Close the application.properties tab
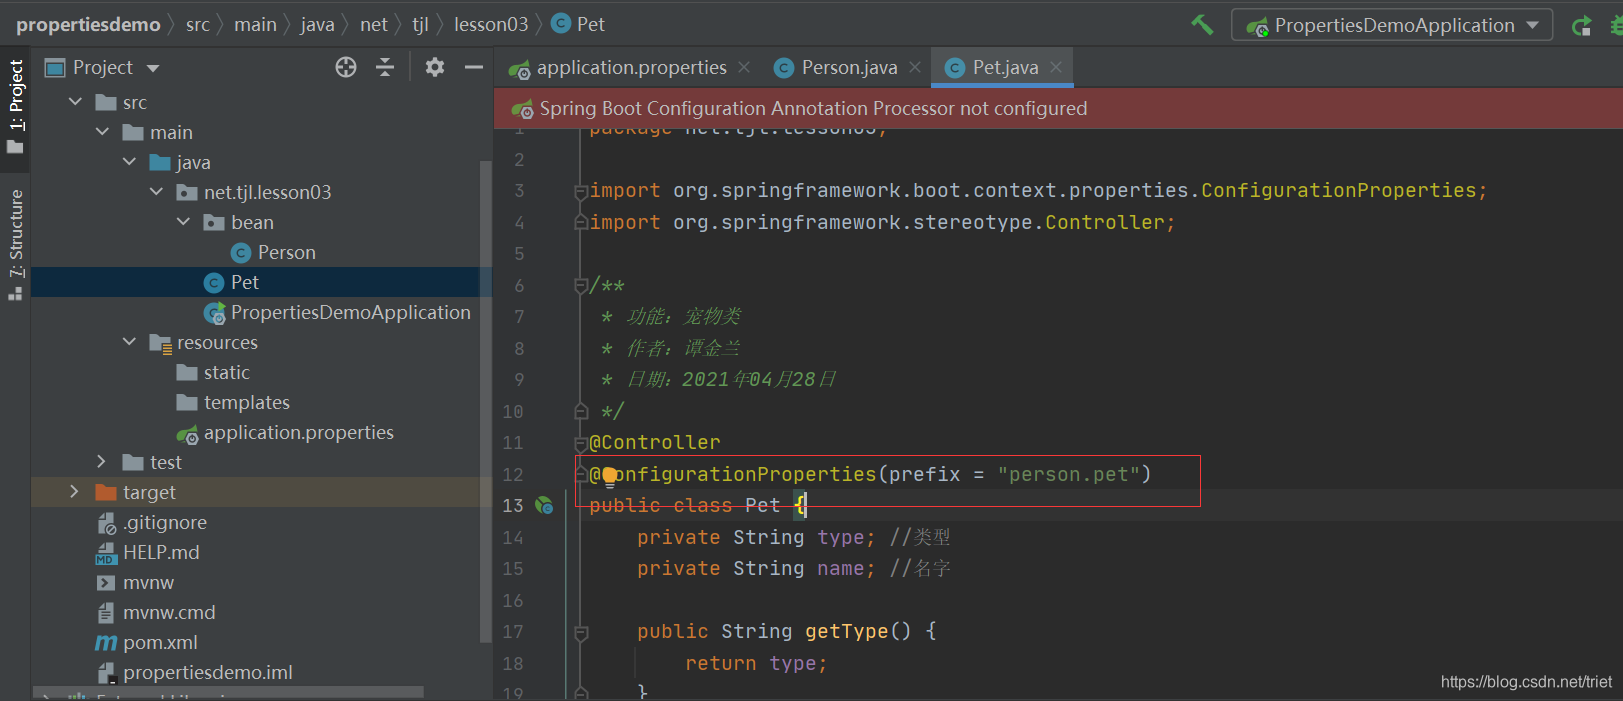The height and width of the screenshot is (701, 1623). 744,67
